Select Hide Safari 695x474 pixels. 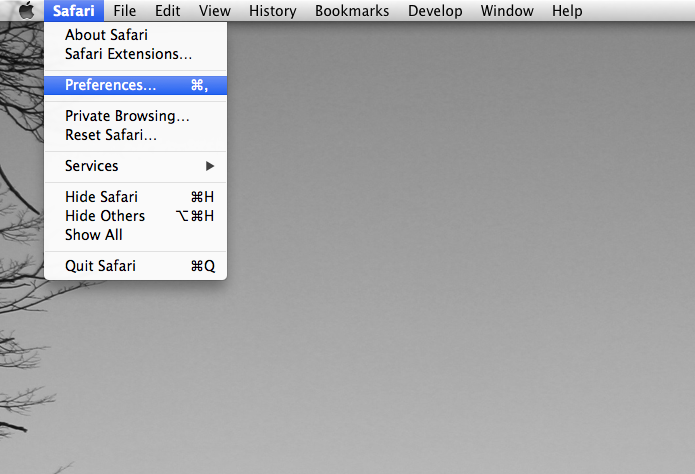pyautogui.click(x=136, y=196)
